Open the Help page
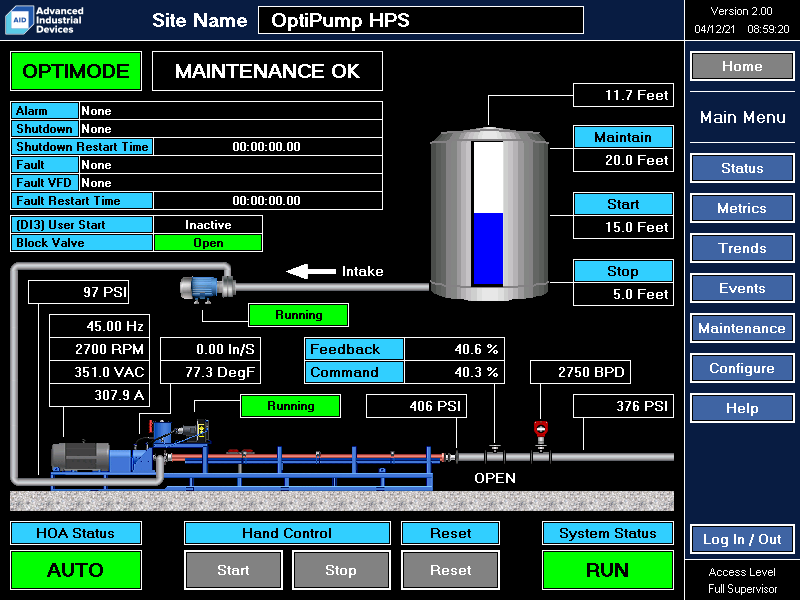This screenshot has height=600, width=800. 742,408
